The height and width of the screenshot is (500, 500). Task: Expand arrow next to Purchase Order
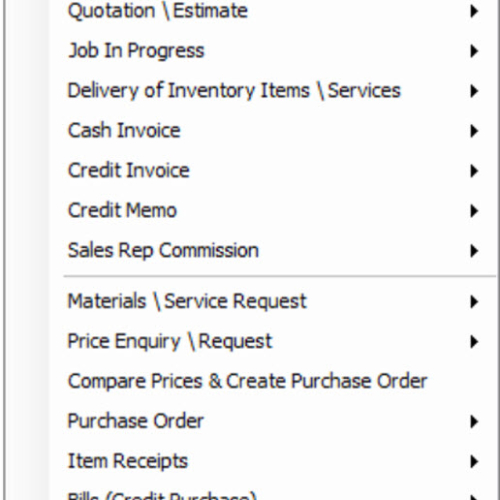click(x=474, y=422)
